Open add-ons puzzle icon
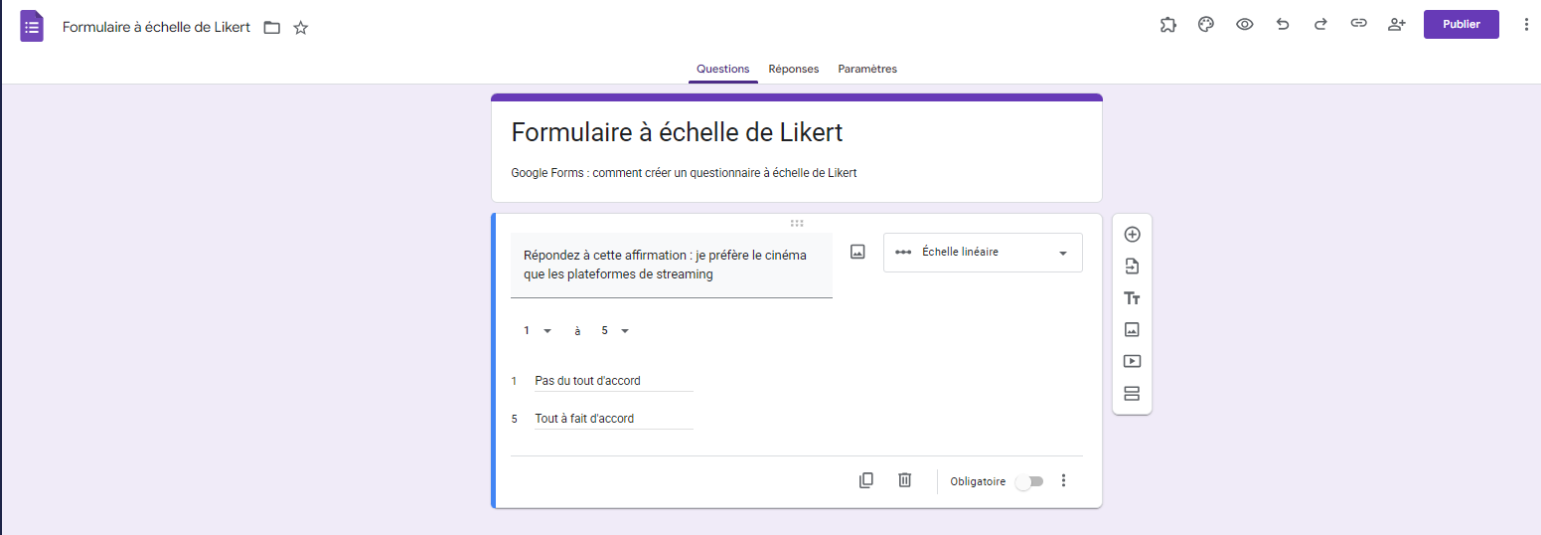Image resolution: width=1541 pixels, height=535 pixels. pos(1167,25)
